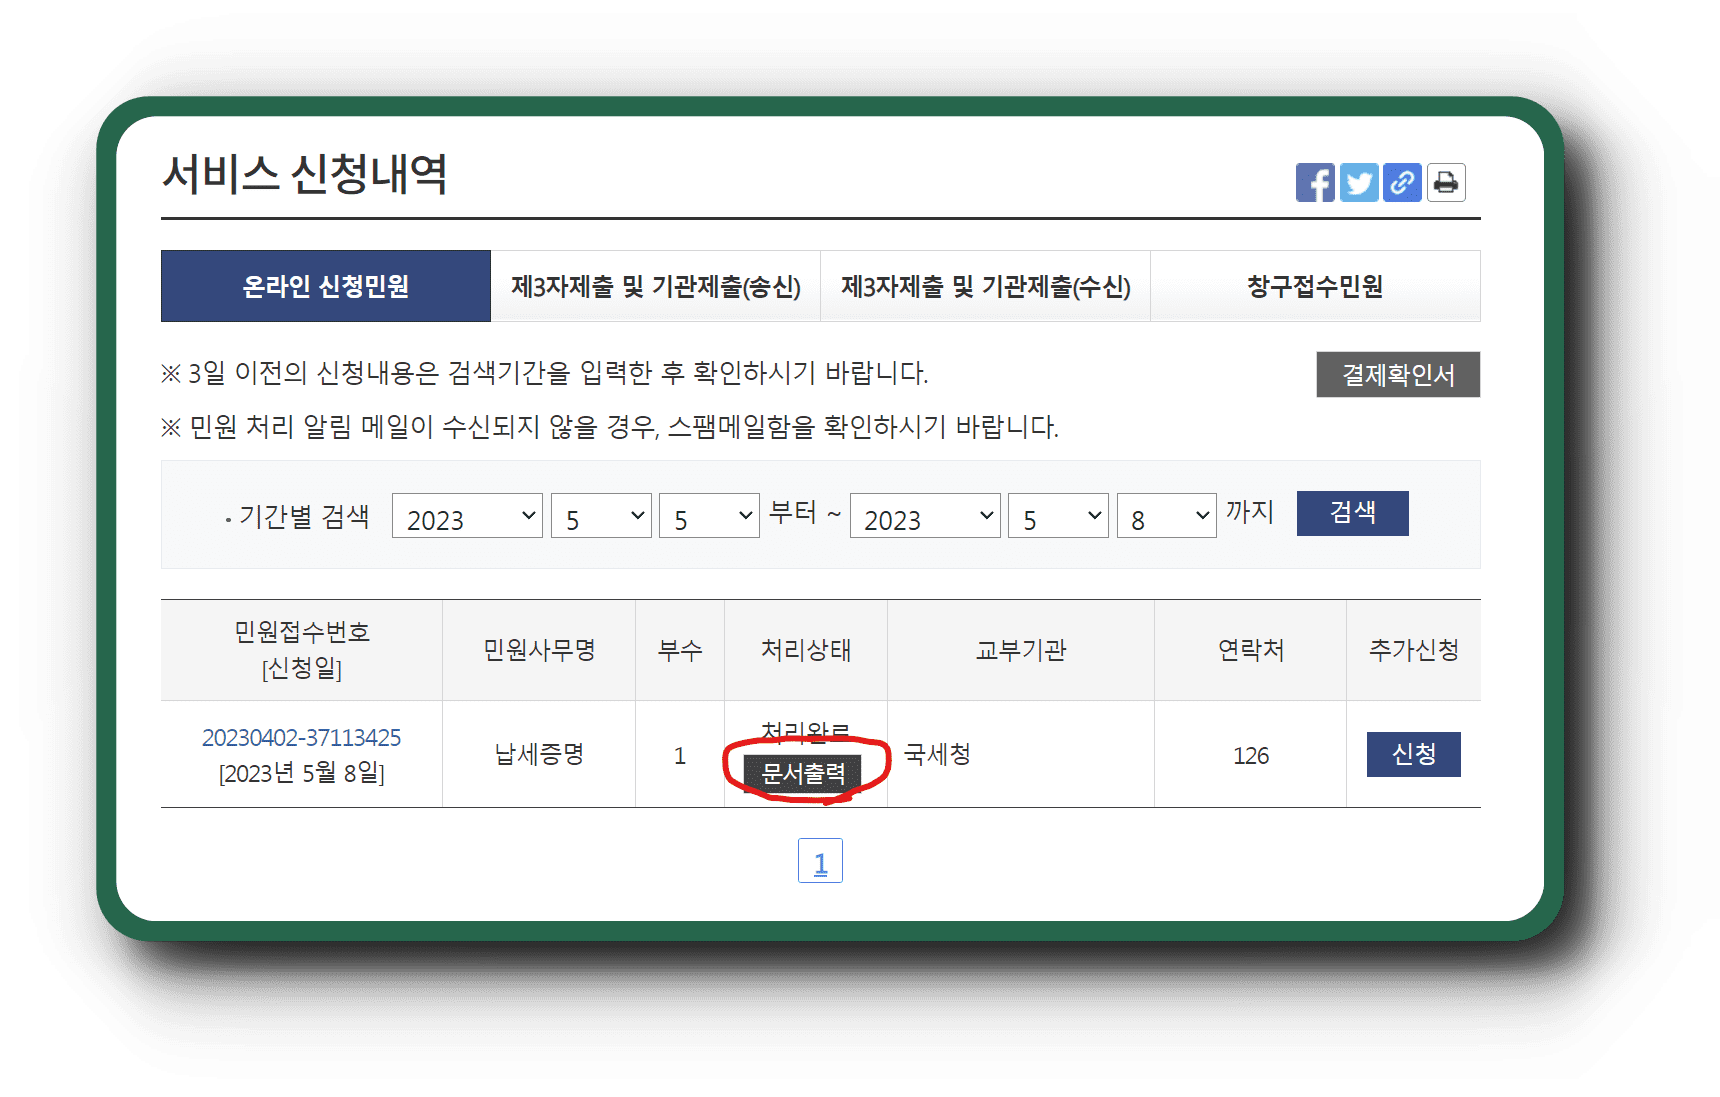Select the 서비스 신청내역 page heading
This screenshot has width=1720, height=1097.
pos(304,174)
